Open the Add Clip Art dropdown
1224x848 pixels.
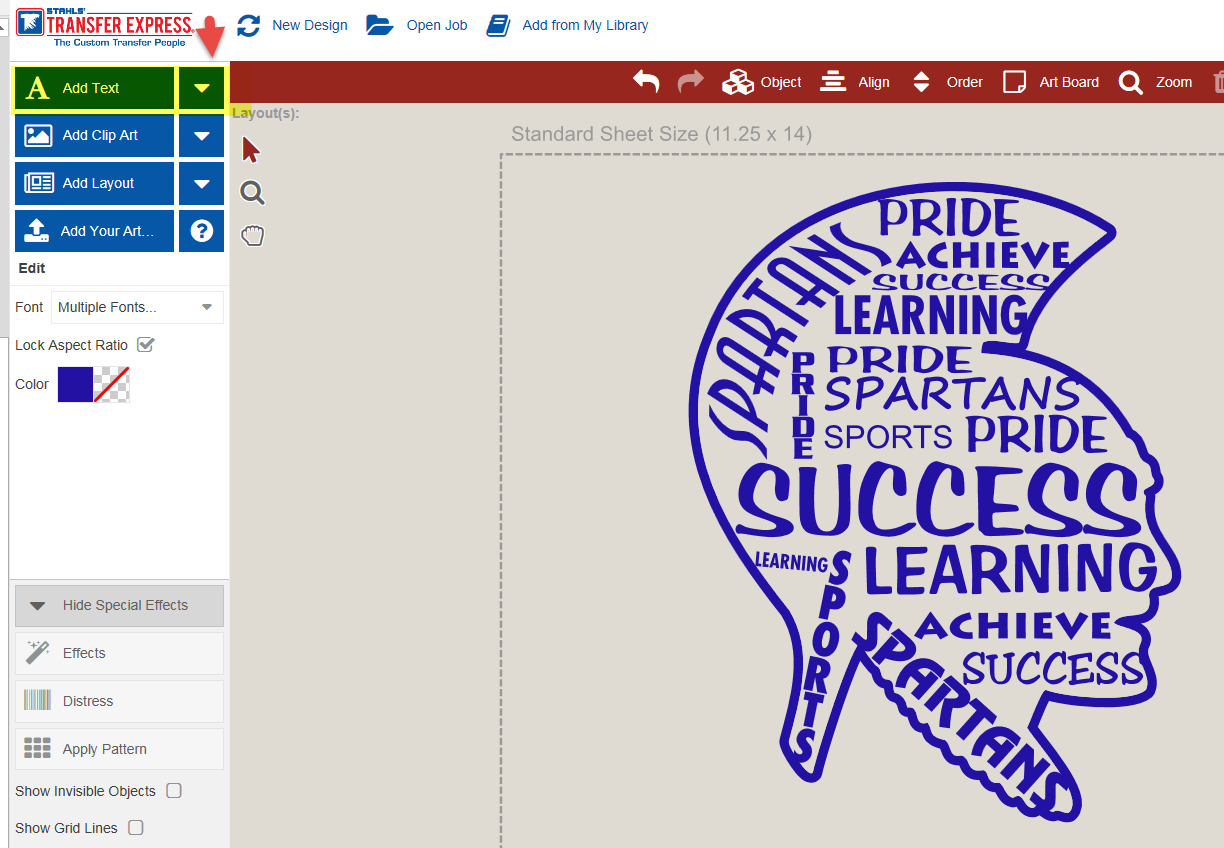click(x=201, y=135)
